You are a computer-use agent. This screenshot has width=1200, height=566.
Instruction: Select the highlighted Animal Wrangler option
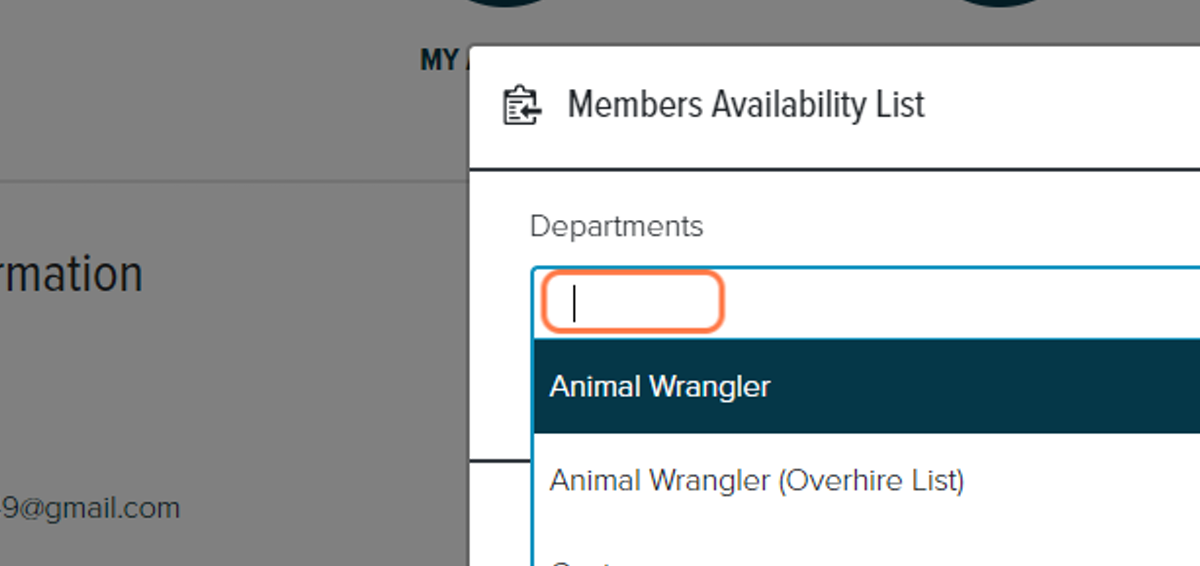click(x=866, y=386)
